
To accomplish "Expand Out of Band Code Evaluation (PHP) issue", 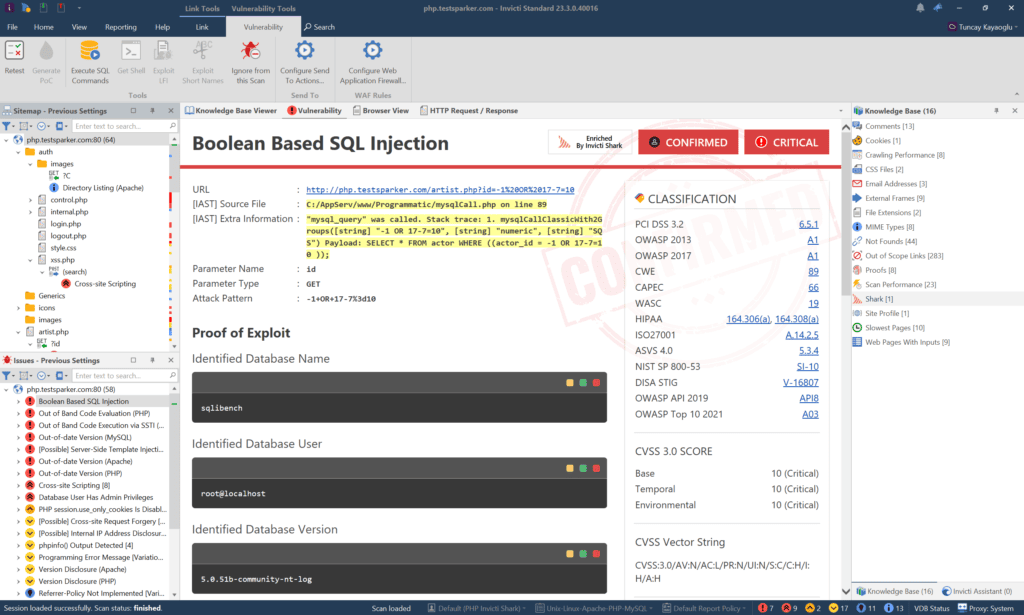I will [x=18, y=414].
